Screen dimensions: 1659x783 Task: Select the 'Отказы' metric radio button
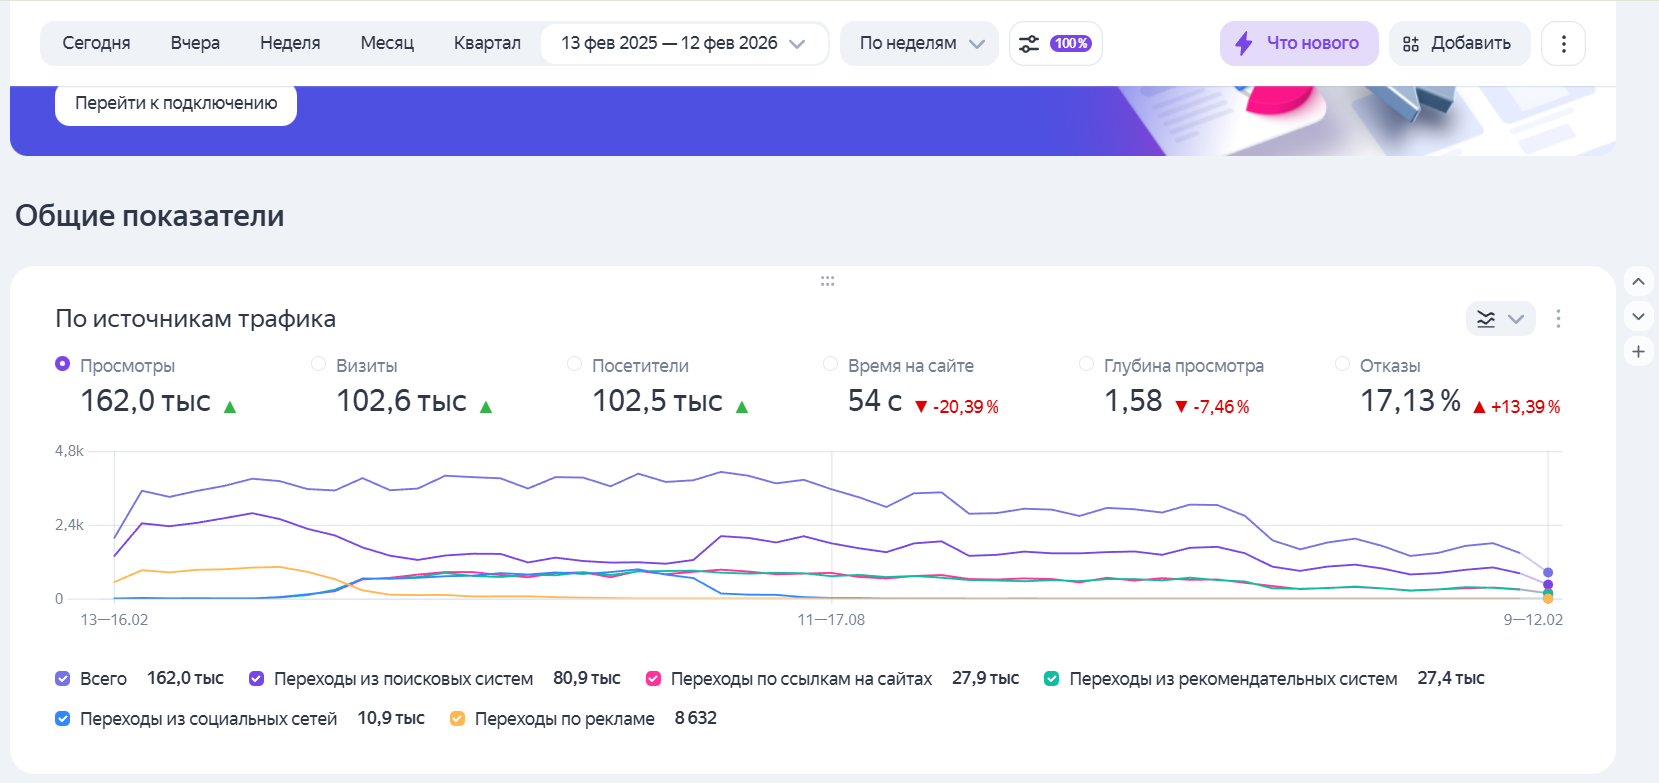pyautogui.click(x=1342, y=364)
